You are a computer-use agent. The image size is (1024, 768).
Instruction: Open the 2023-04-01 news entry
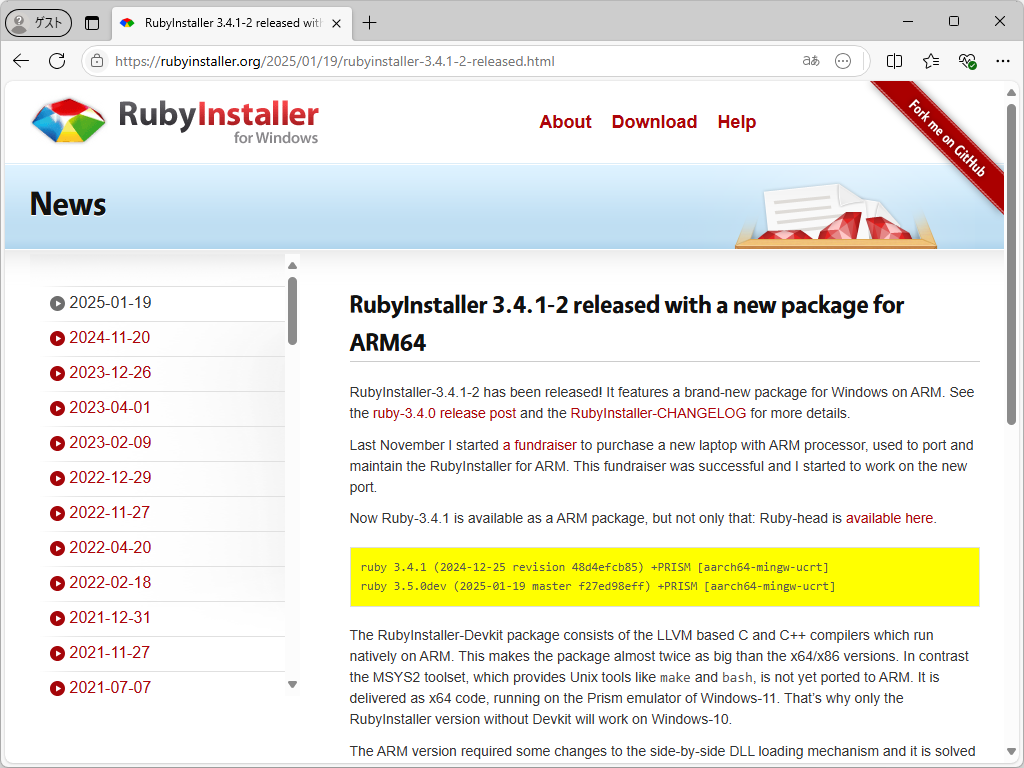[x=110, y=408]
